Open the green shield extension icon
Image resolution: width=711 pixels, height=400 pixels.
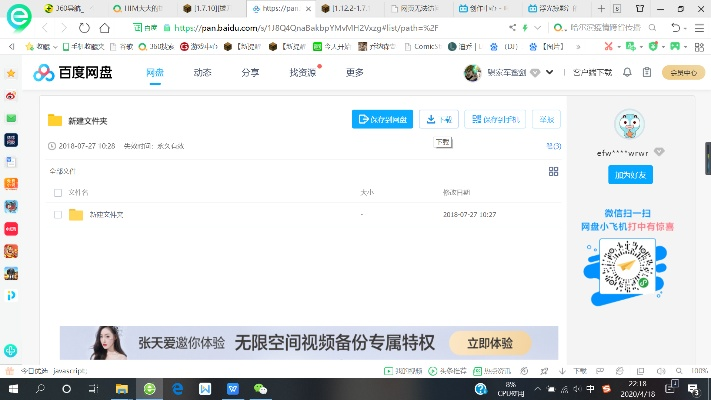653,46
